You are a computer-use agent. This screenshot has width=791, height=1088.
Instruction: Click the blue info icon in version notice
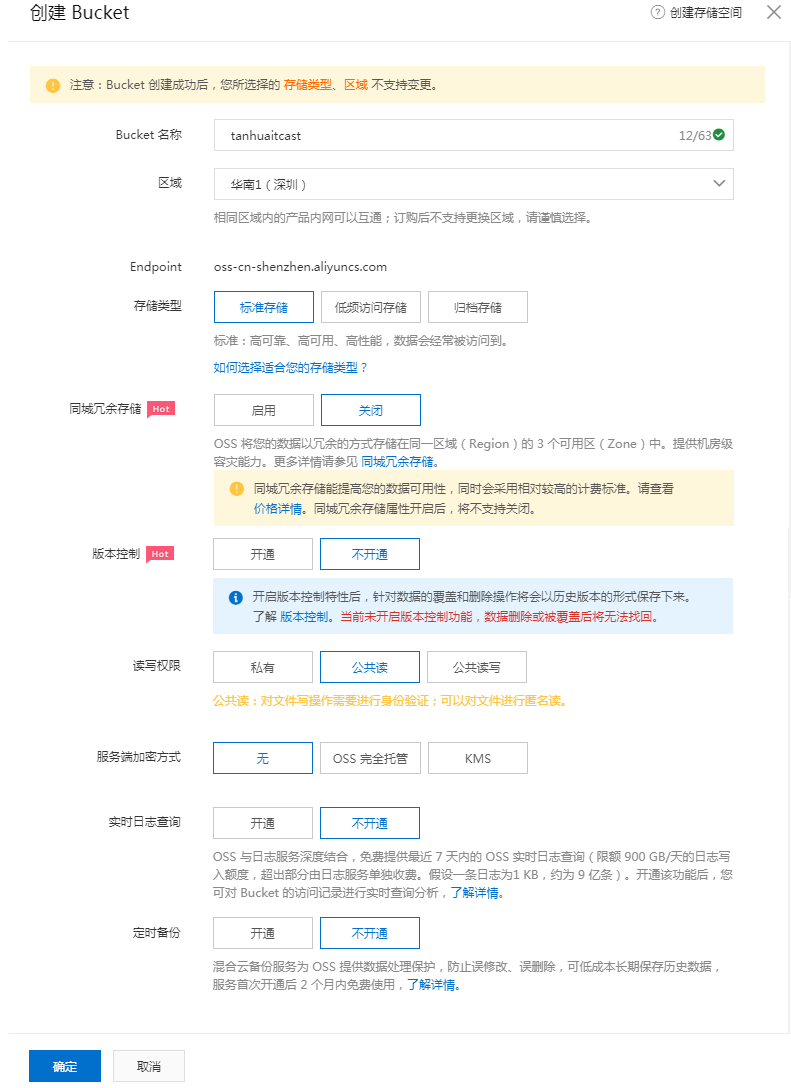click(236, 597)
